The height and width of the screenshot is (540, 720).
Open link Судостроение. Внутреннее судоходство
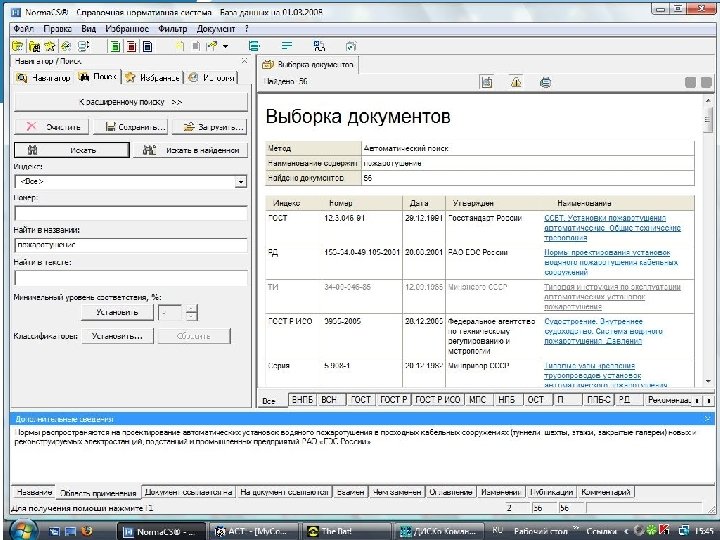point(603,331)
